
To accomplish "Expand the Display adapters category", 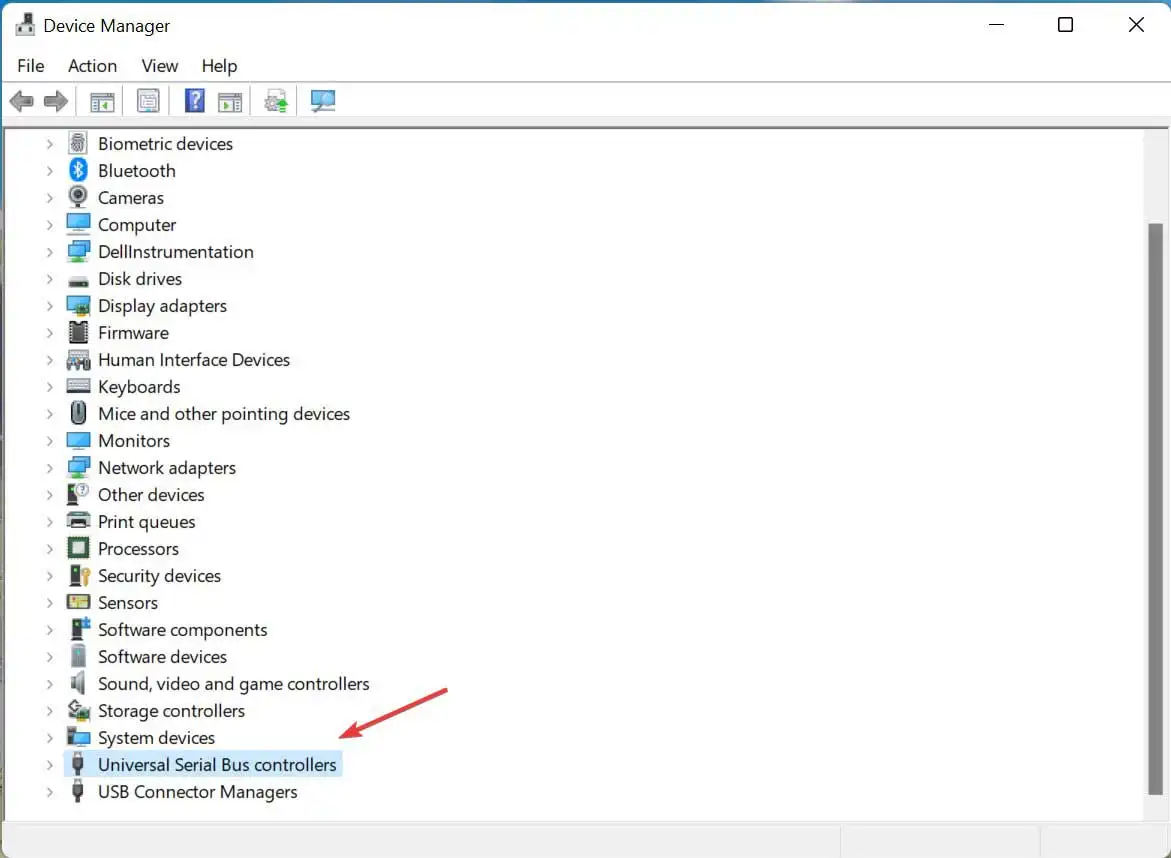I will [x=49, y=306].
